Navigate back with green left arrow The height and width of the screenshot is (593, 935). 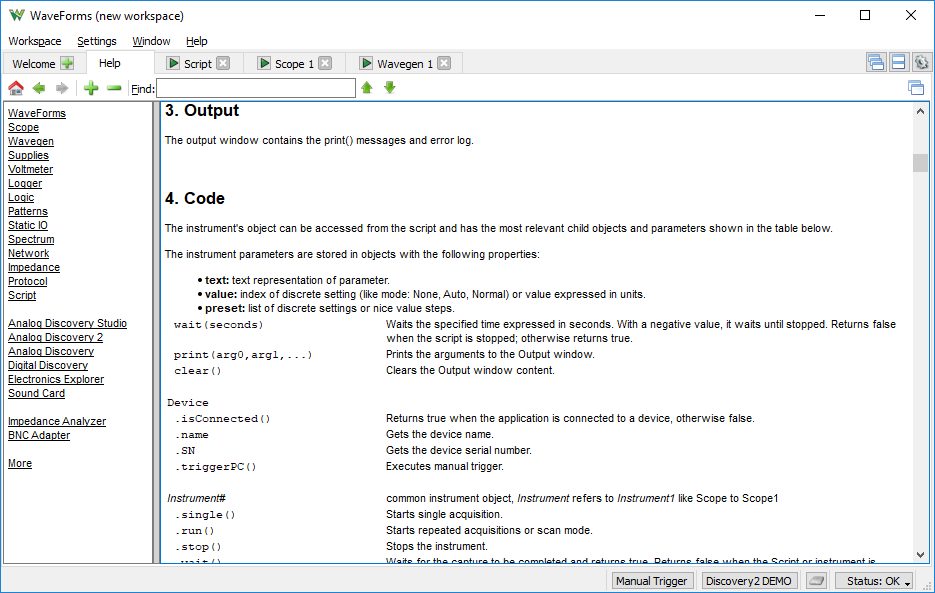pos(39,88)
